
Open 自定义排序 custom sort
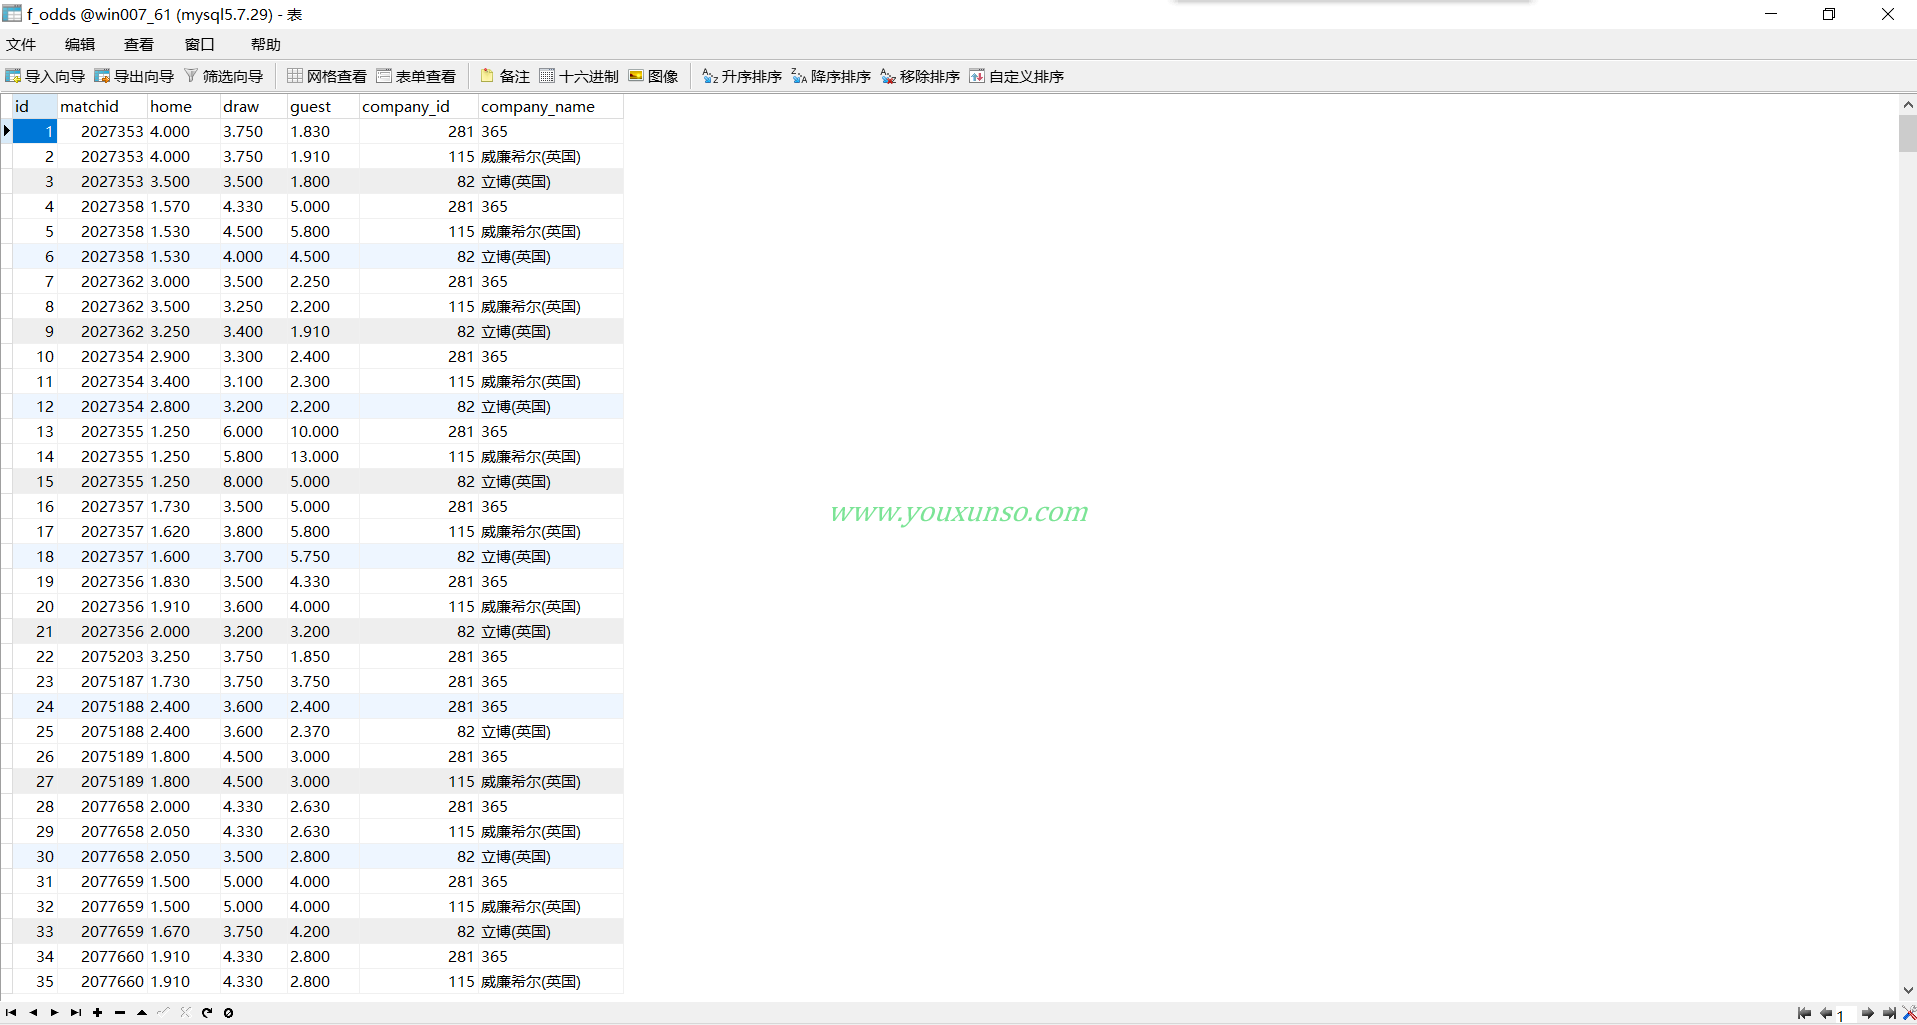coord(1016,76)
